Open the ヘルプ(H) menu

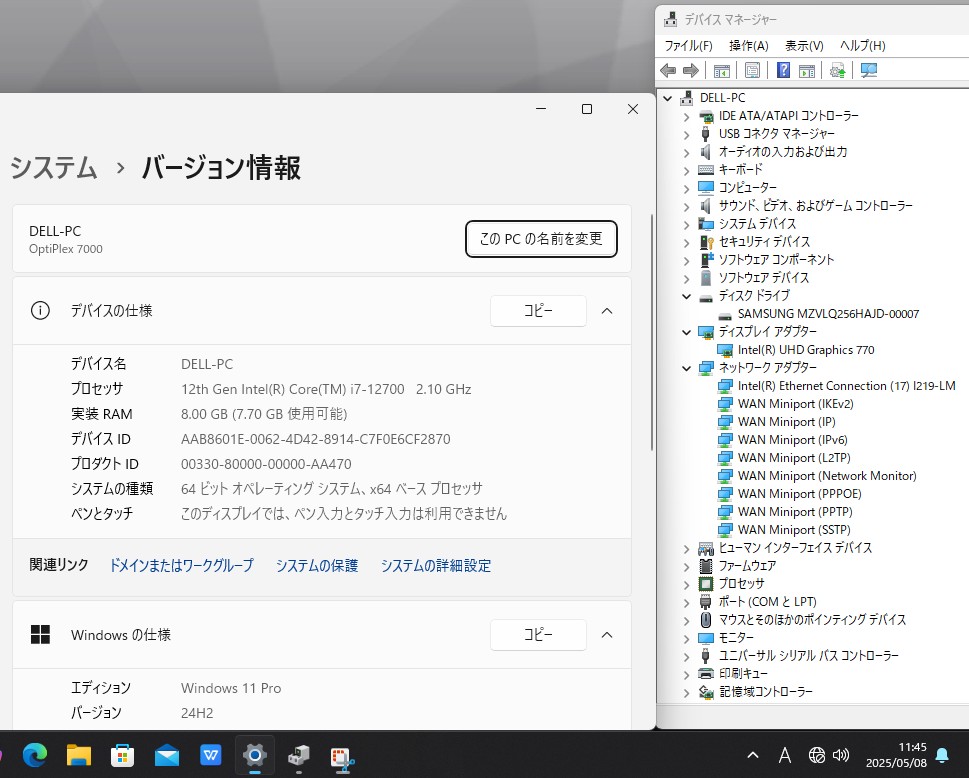pos(862,46)
